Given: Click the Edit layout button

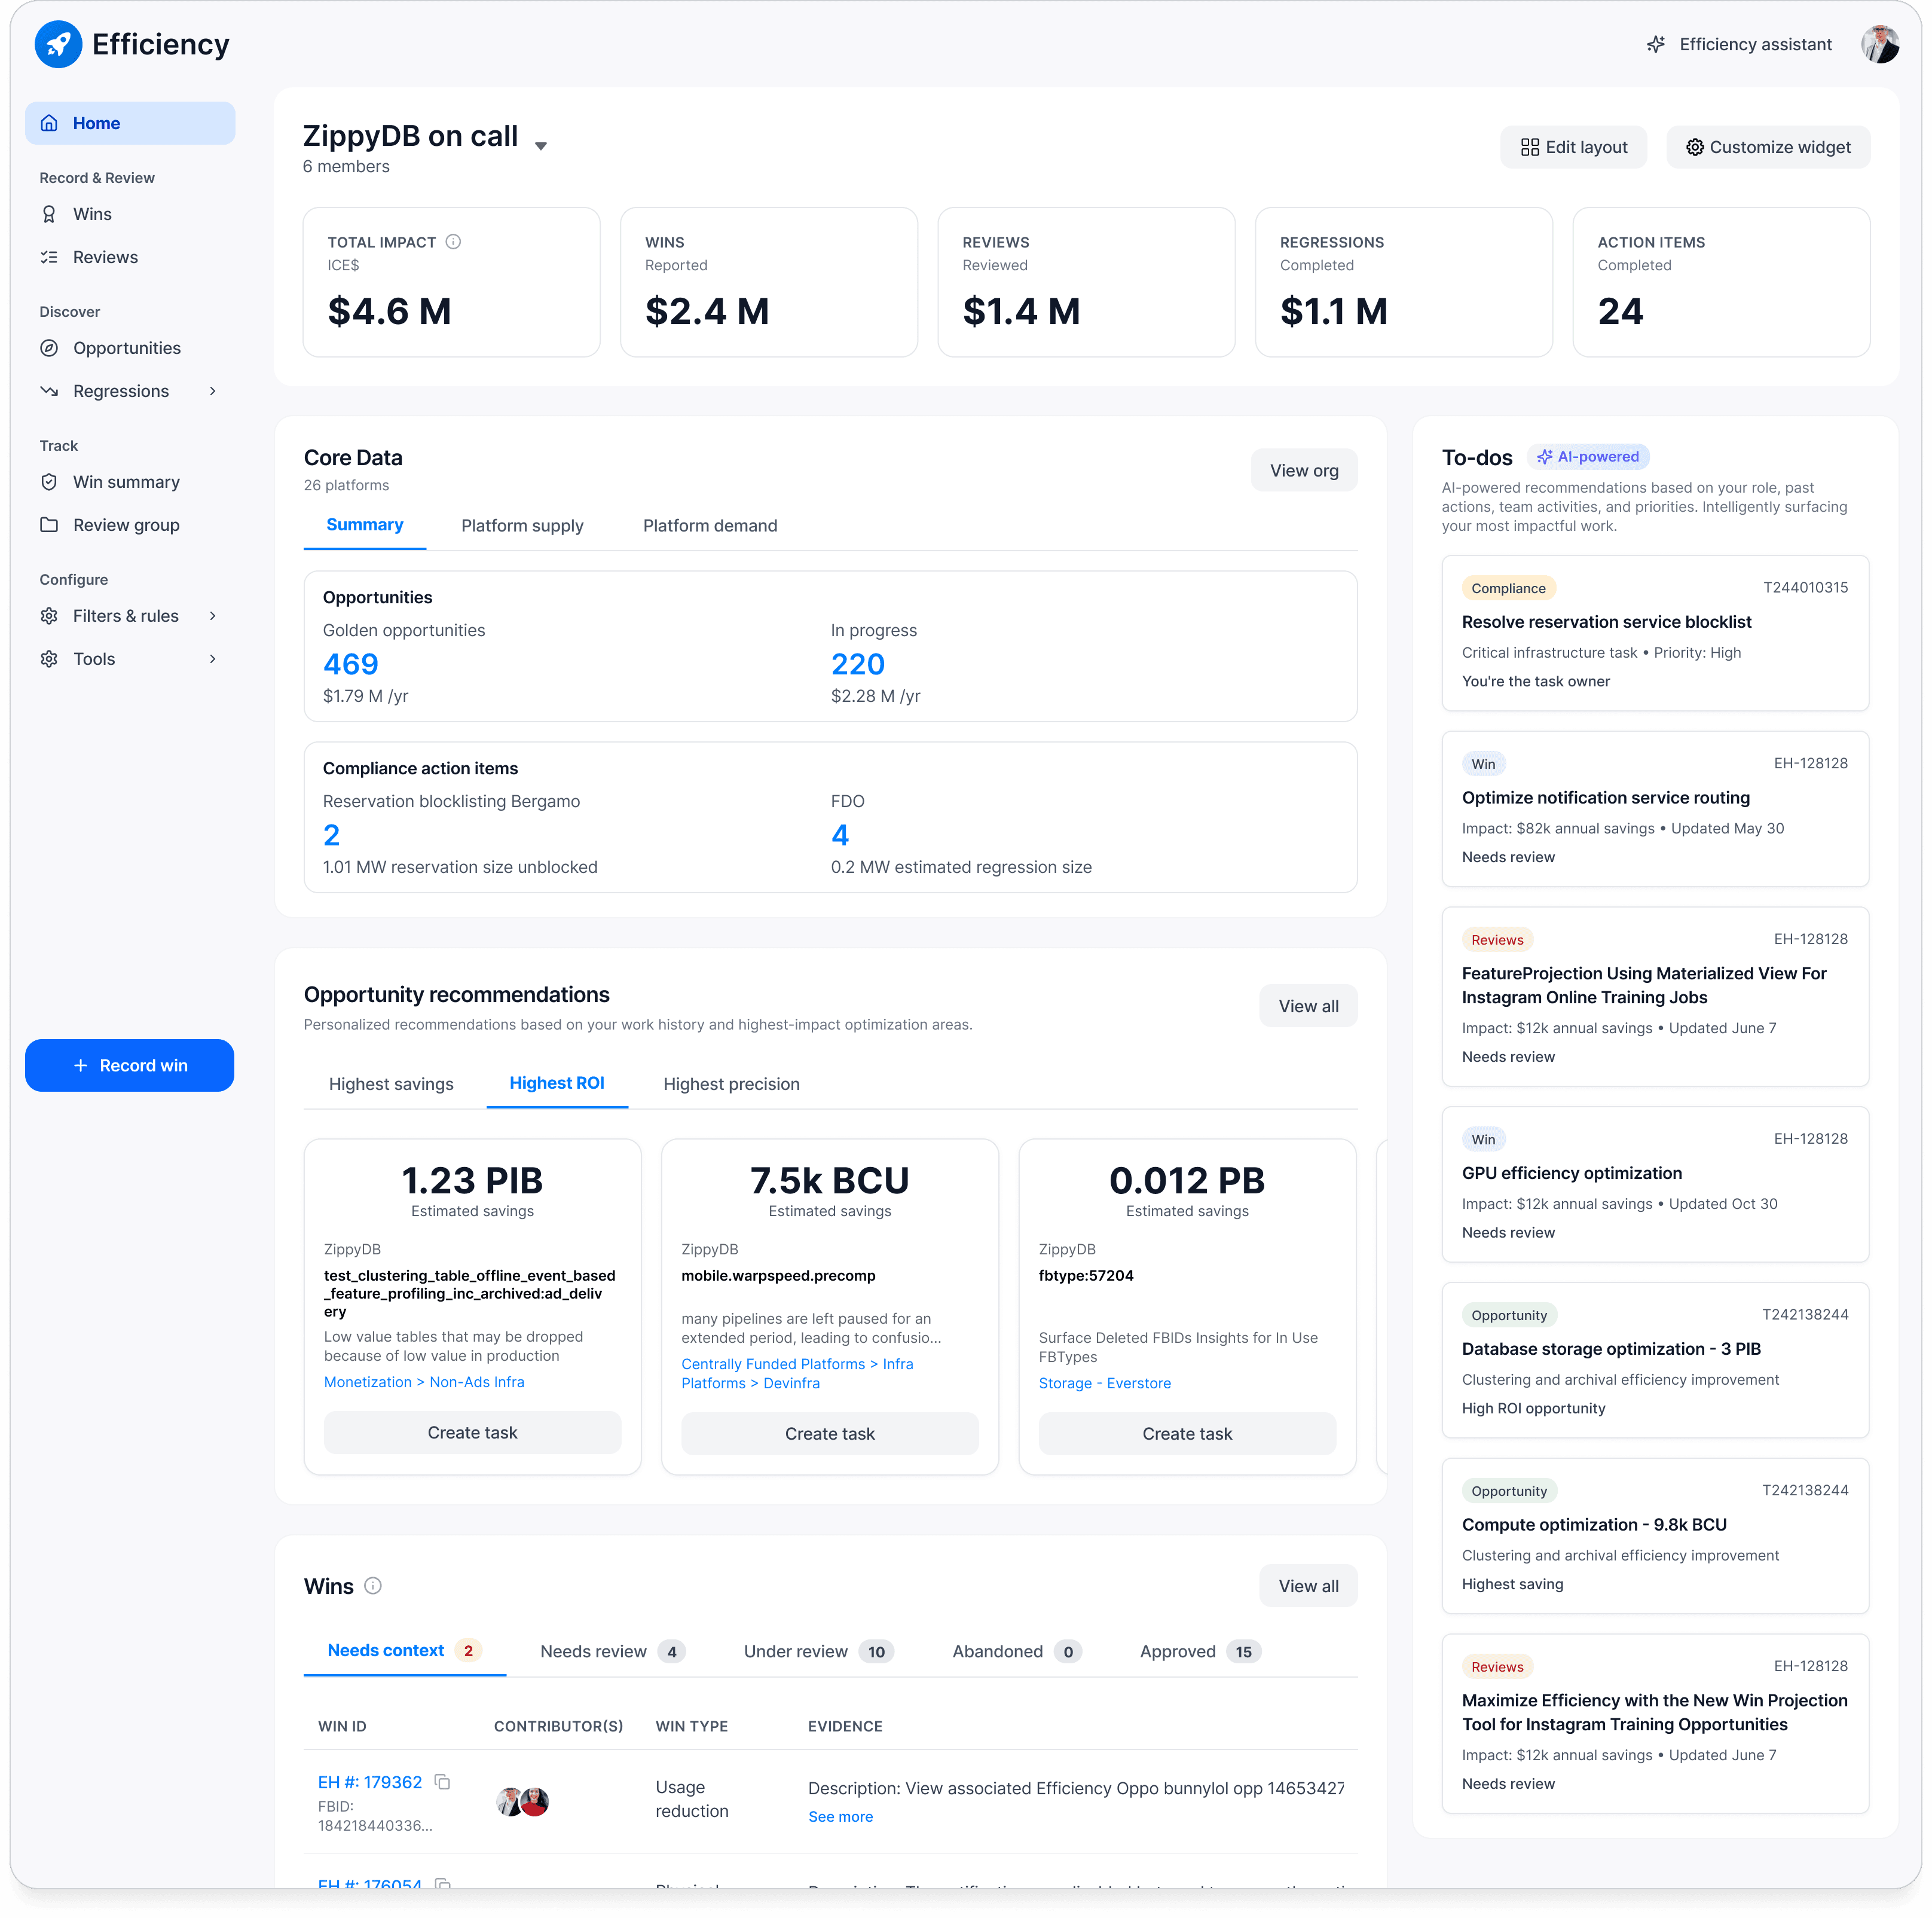Looking at the screenshot, I should pos(1573,147).
